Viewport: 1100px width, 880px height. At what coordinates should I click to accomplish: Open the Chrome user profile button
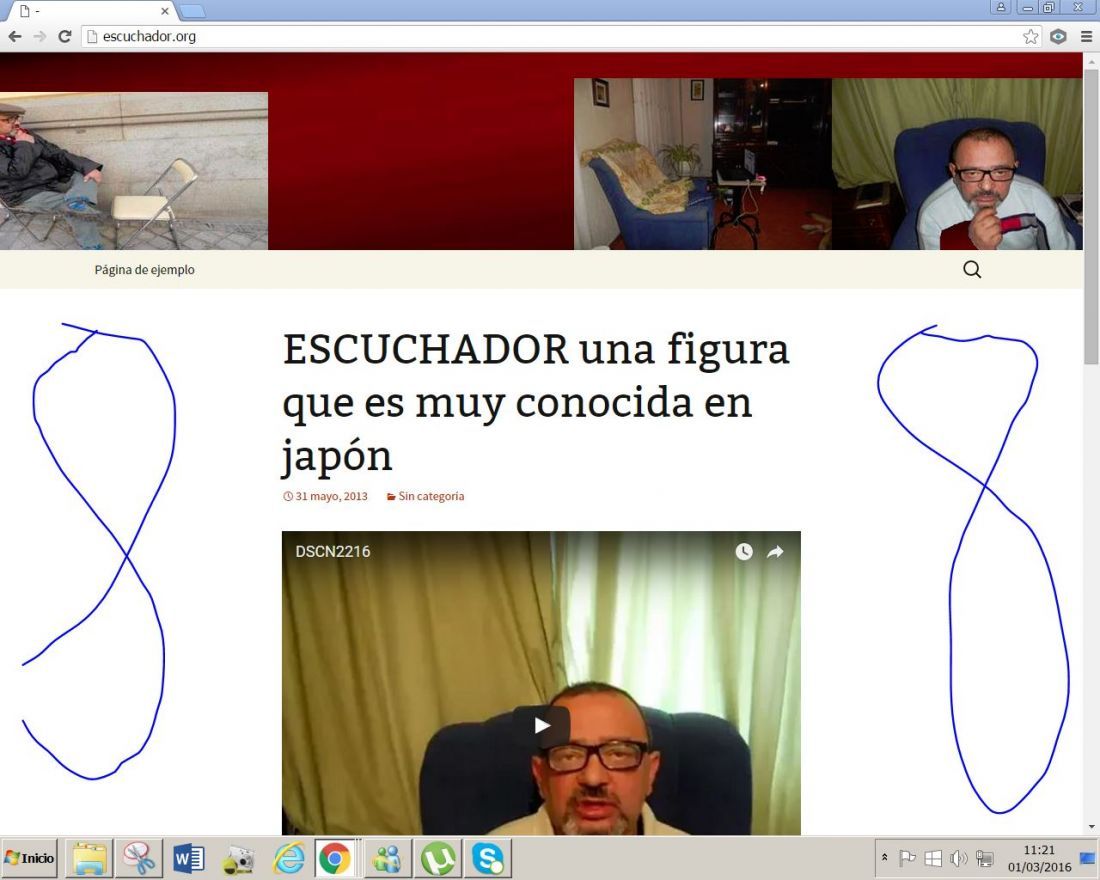pyautogui.click(x=1000, y=7)
